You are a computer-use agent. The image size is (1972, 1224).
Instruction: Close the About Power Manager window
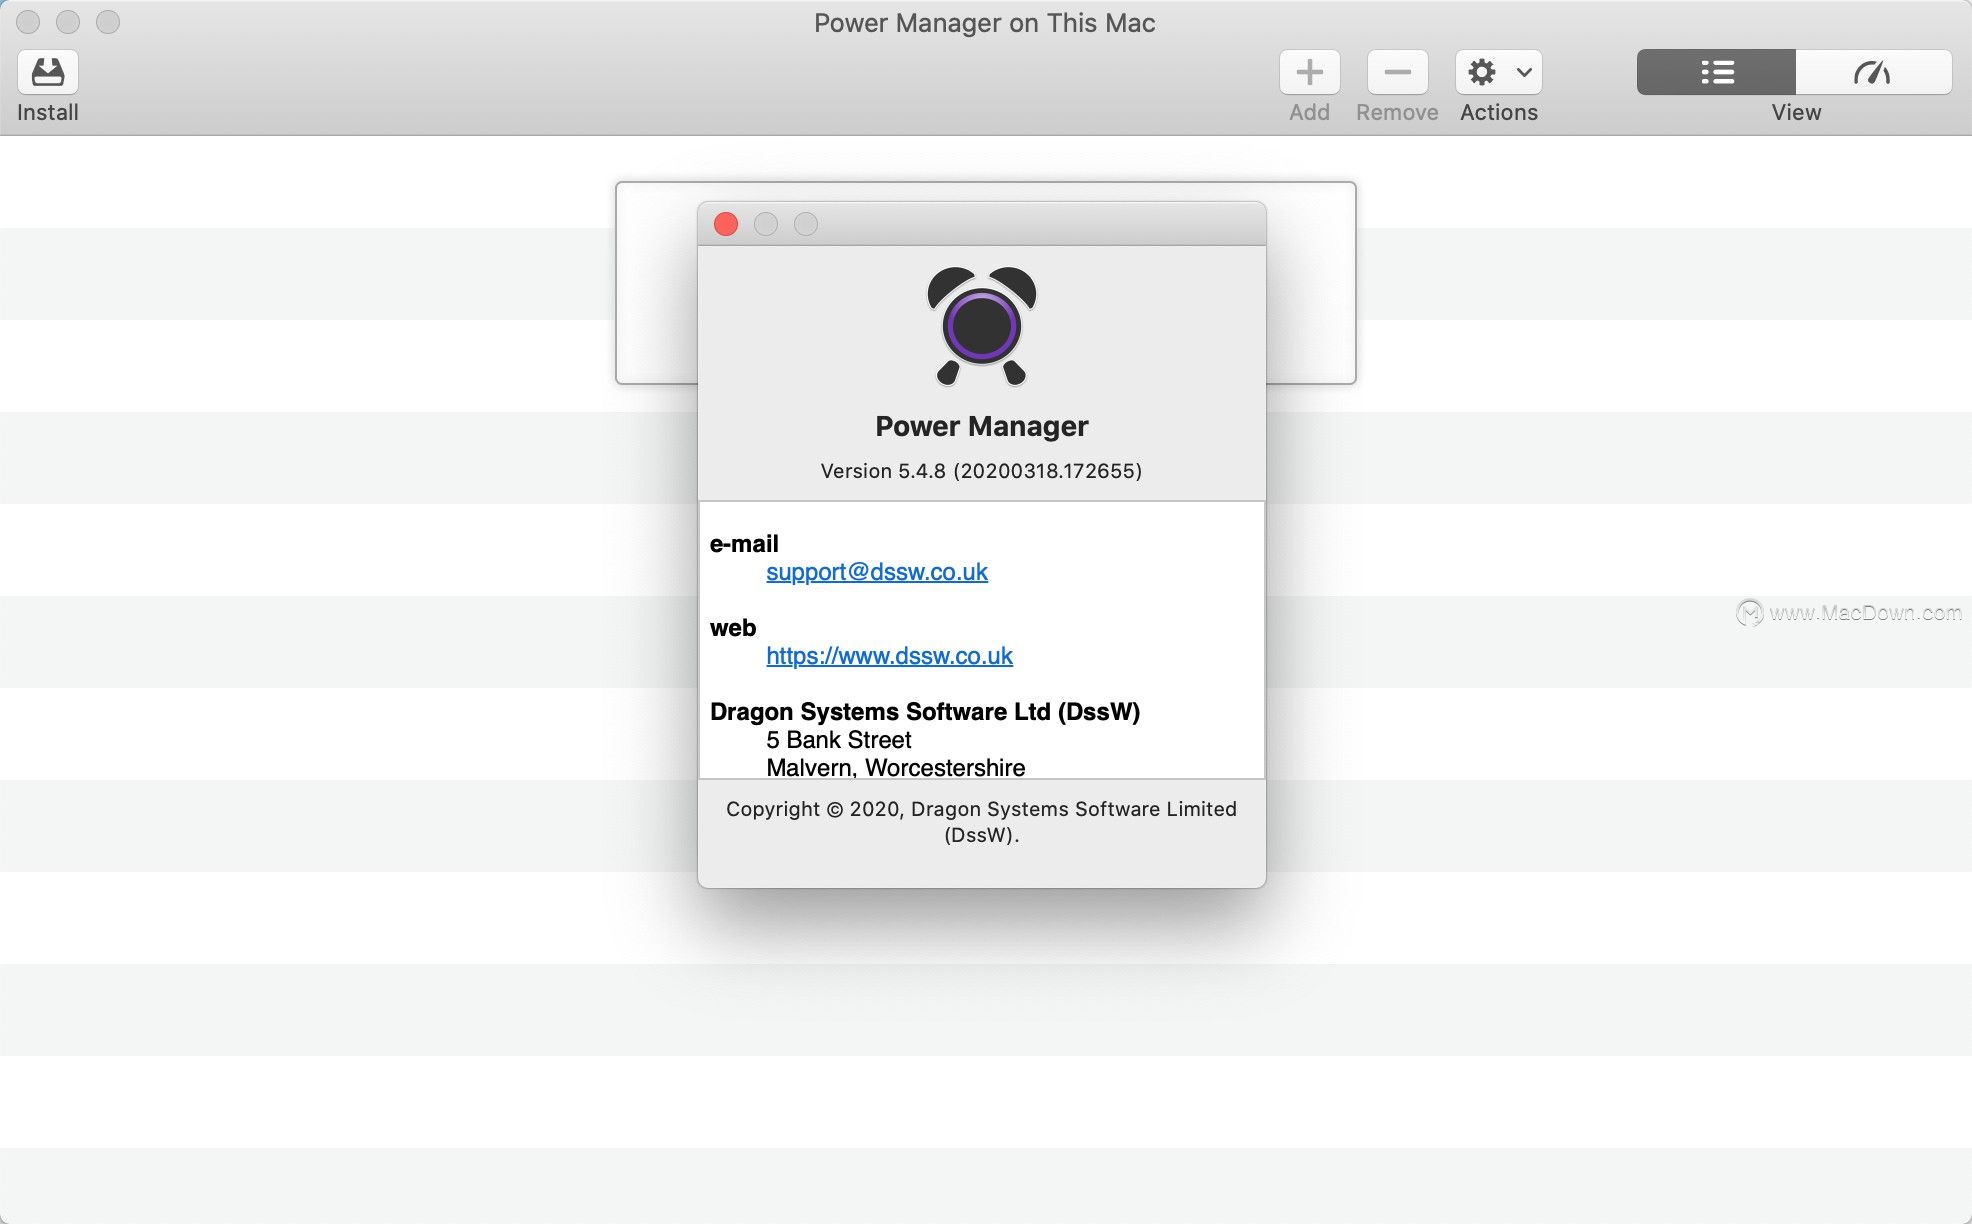click(726, 224)
